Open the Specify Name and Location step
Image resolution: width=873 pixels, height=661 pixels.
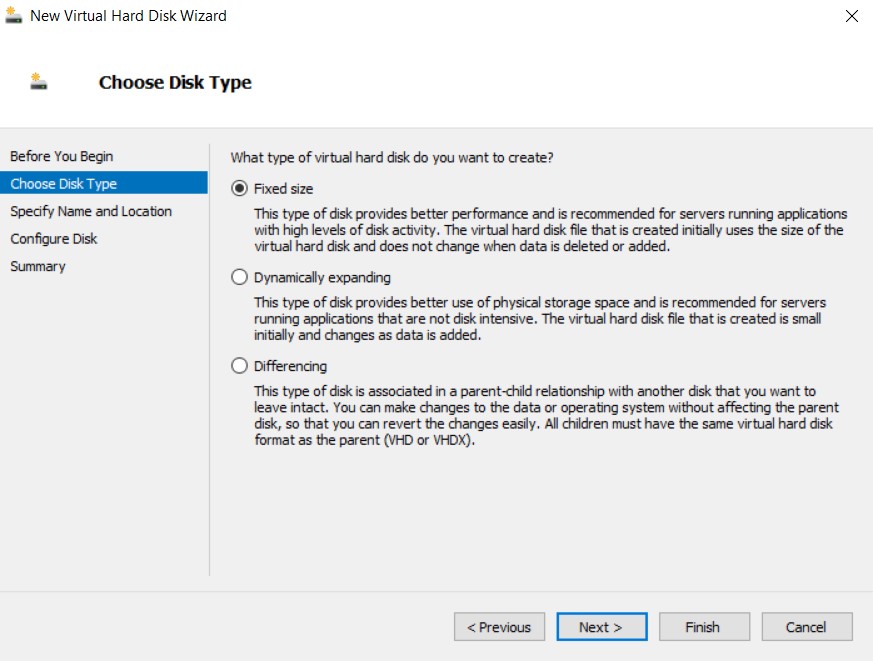point(91,211)
